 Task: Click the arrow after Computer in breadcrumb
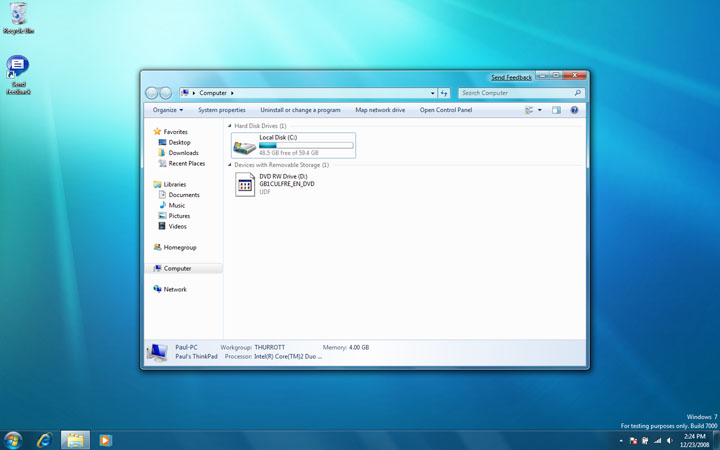point(232,93)
